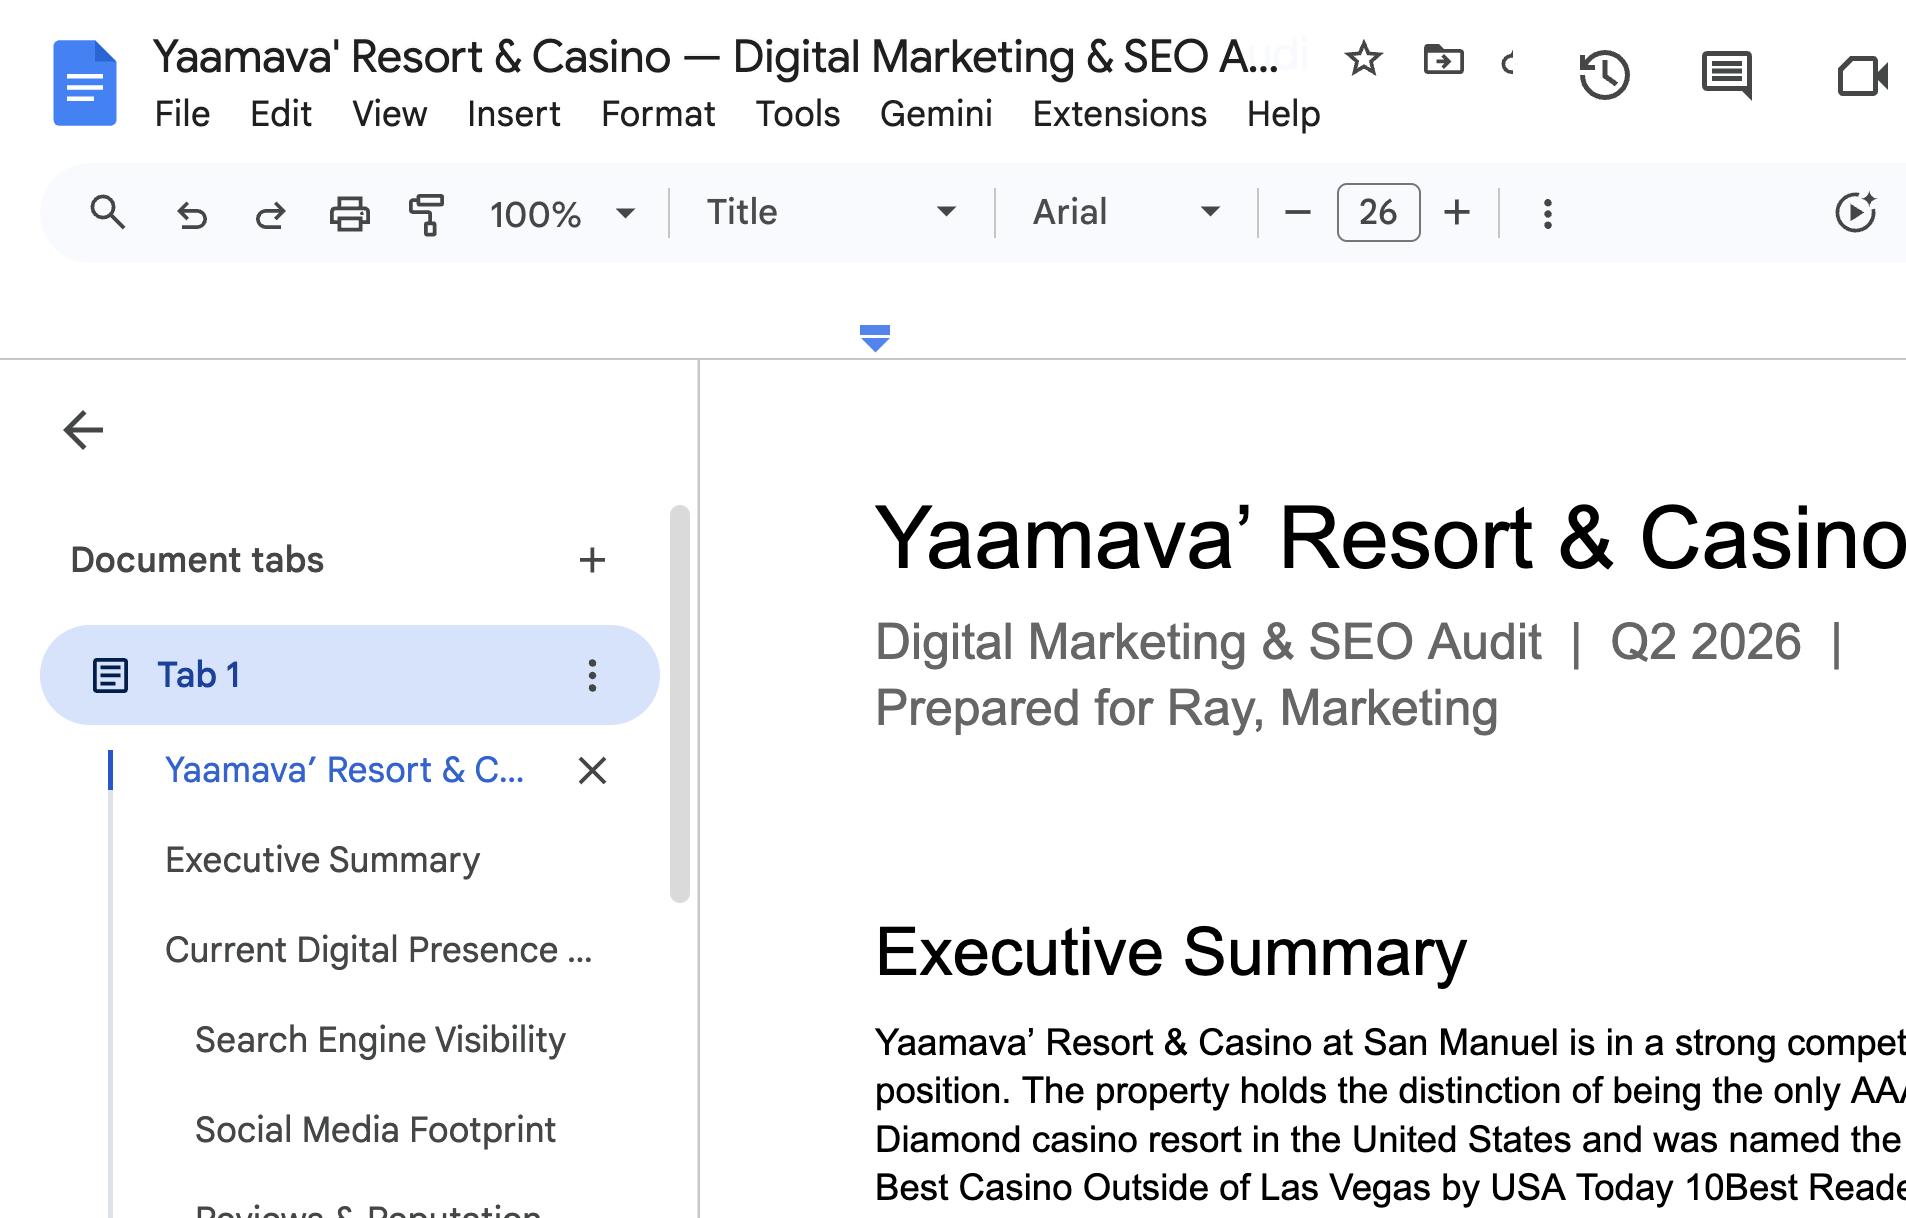The height and width of the screenshot is (1218, 1906).
Task: Click the Yaamava' Resort & Casino title text
Action: [1390, 538]
